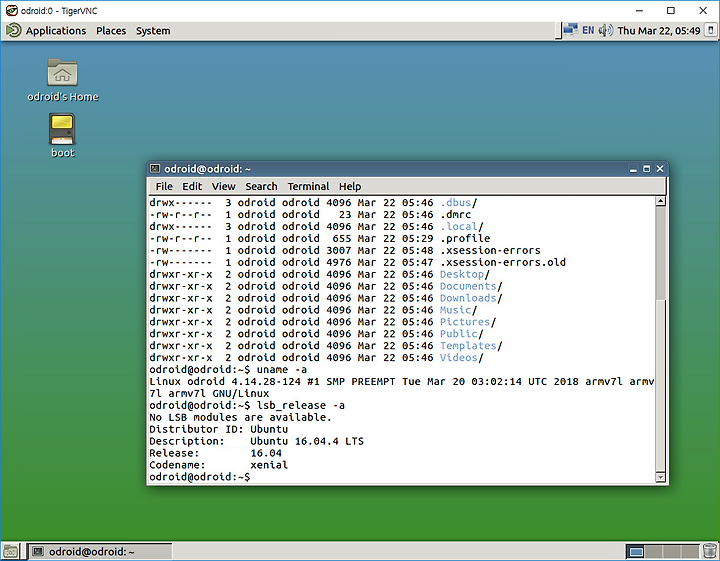
Task: Click the Public/ directory entry
Action: click(x=461, y=334)
